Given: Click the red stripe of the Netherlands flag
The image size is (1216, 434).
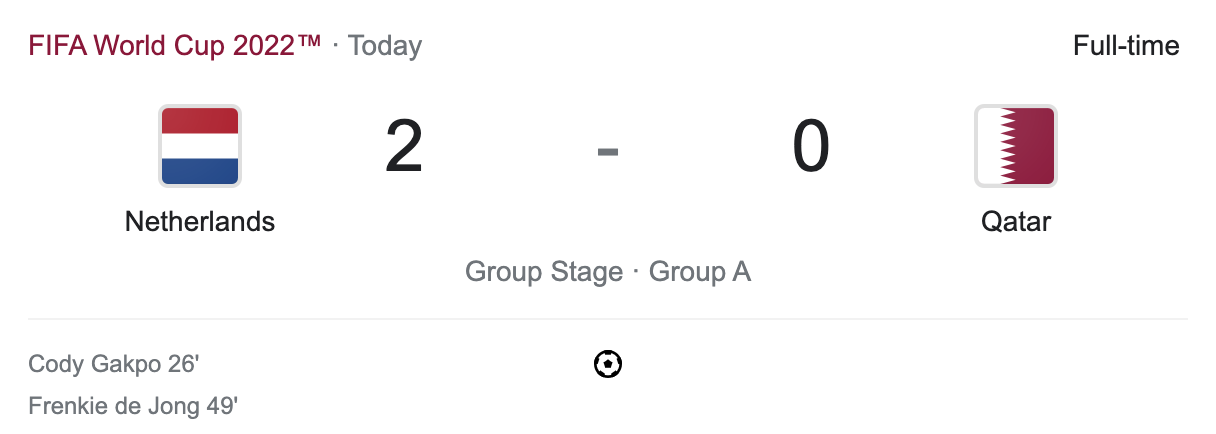Looking at the screenshot, I should [x=199, y=120].
